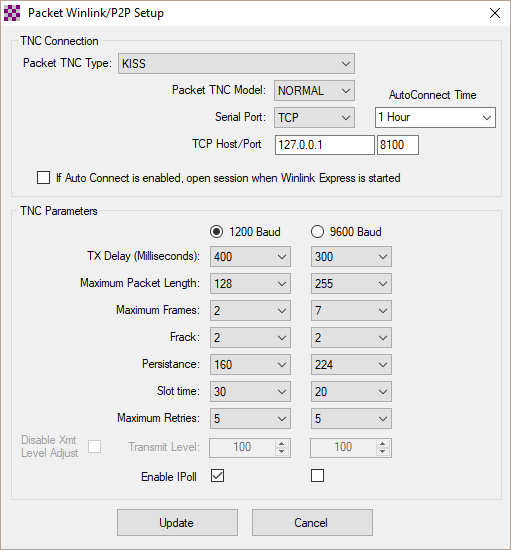This screenshot has height=550, width=511.
Task: Click the Cancel button
Action: click(x=312, y=523)
